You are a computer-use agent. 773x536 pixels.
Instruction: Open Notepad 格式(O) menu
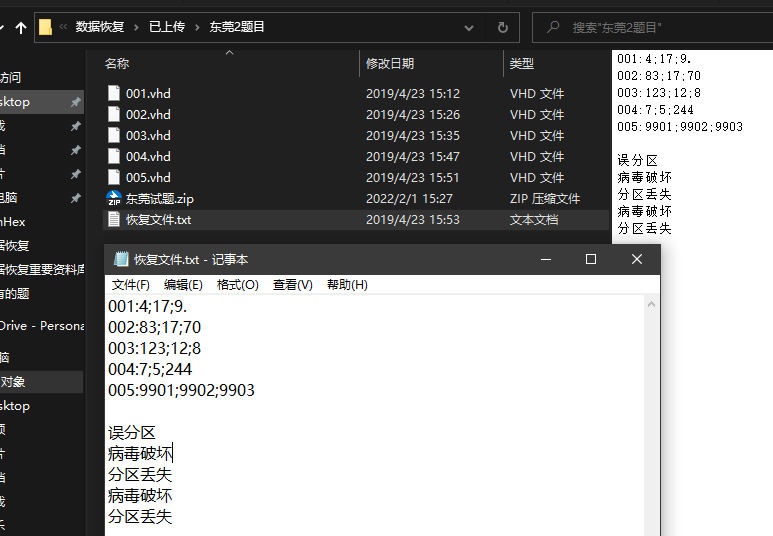pos(238,285)
